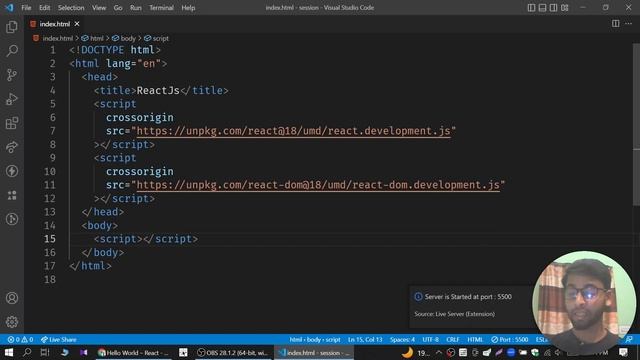Change encoding via 'UTF-8' status item
Viewport: 640px width, 360px height.
tap(430, 340)
